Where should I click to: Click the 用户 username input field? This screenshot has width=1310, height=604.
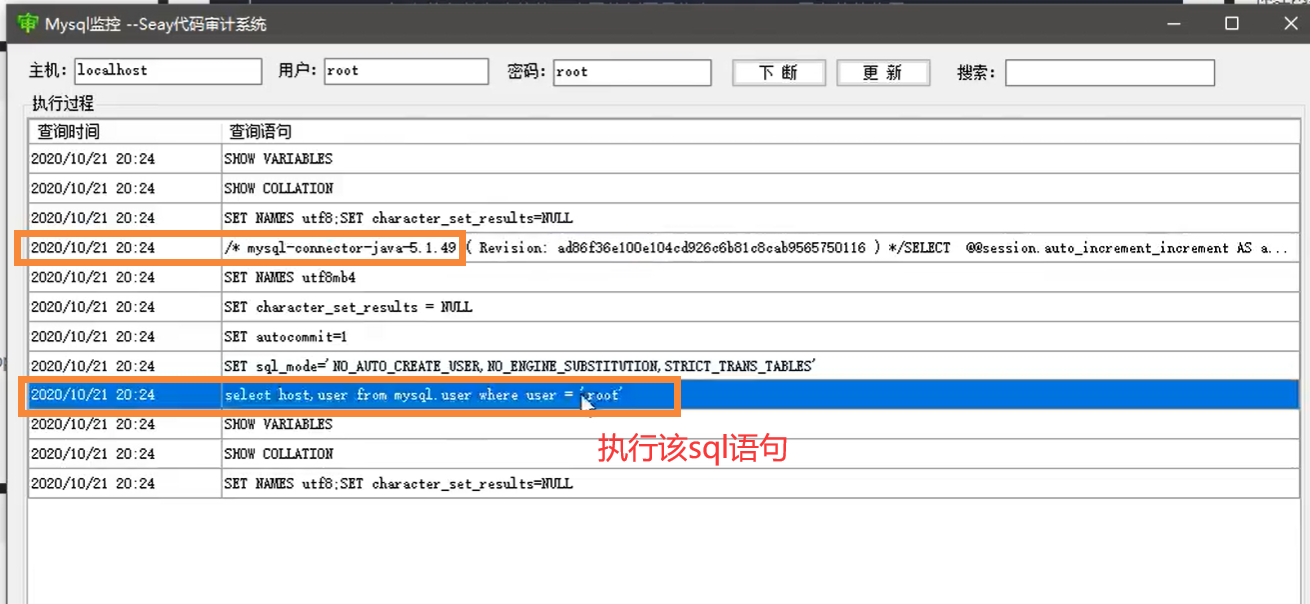click(x=406, y=71)
